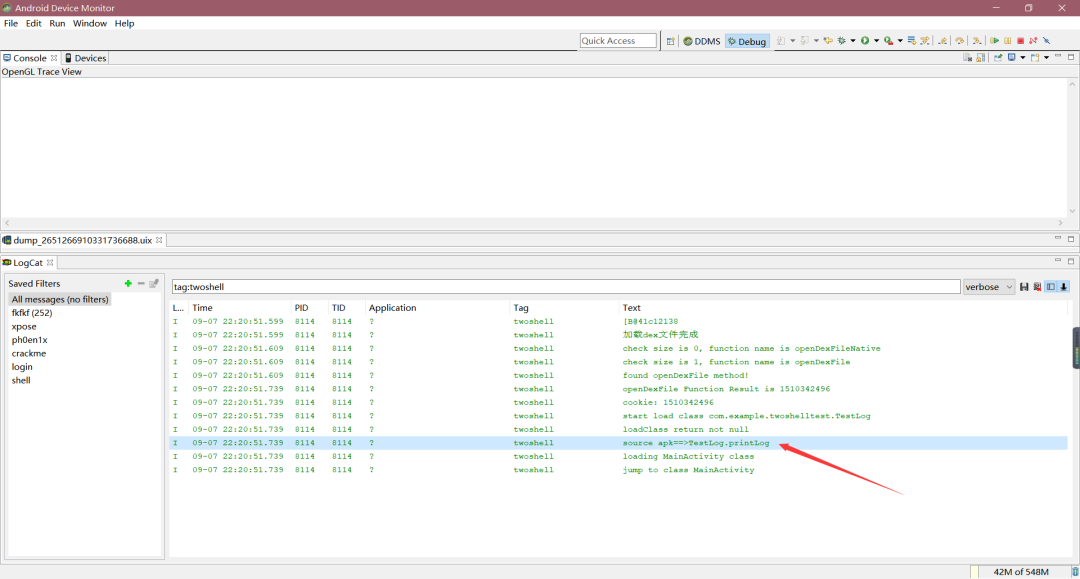1080x579 pixels.
Task: Maximize the LogCat panel
Action: (x=1071, y=261)
